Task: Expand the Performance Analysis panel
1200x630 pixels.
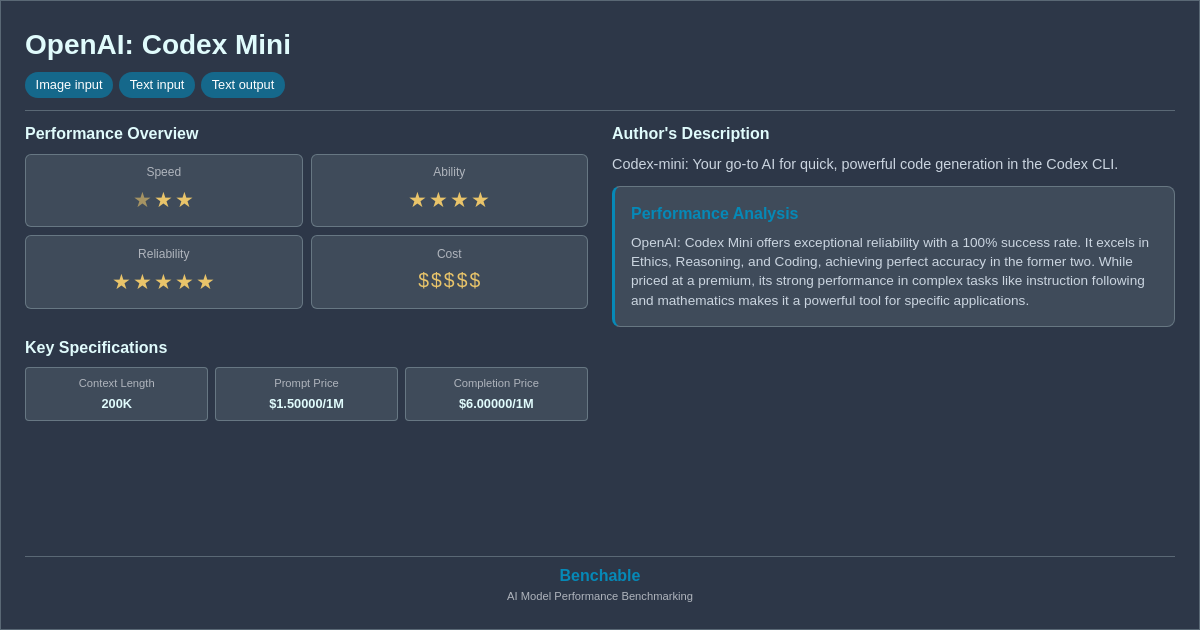Action: pyautogui.click(x=714, y=213)
